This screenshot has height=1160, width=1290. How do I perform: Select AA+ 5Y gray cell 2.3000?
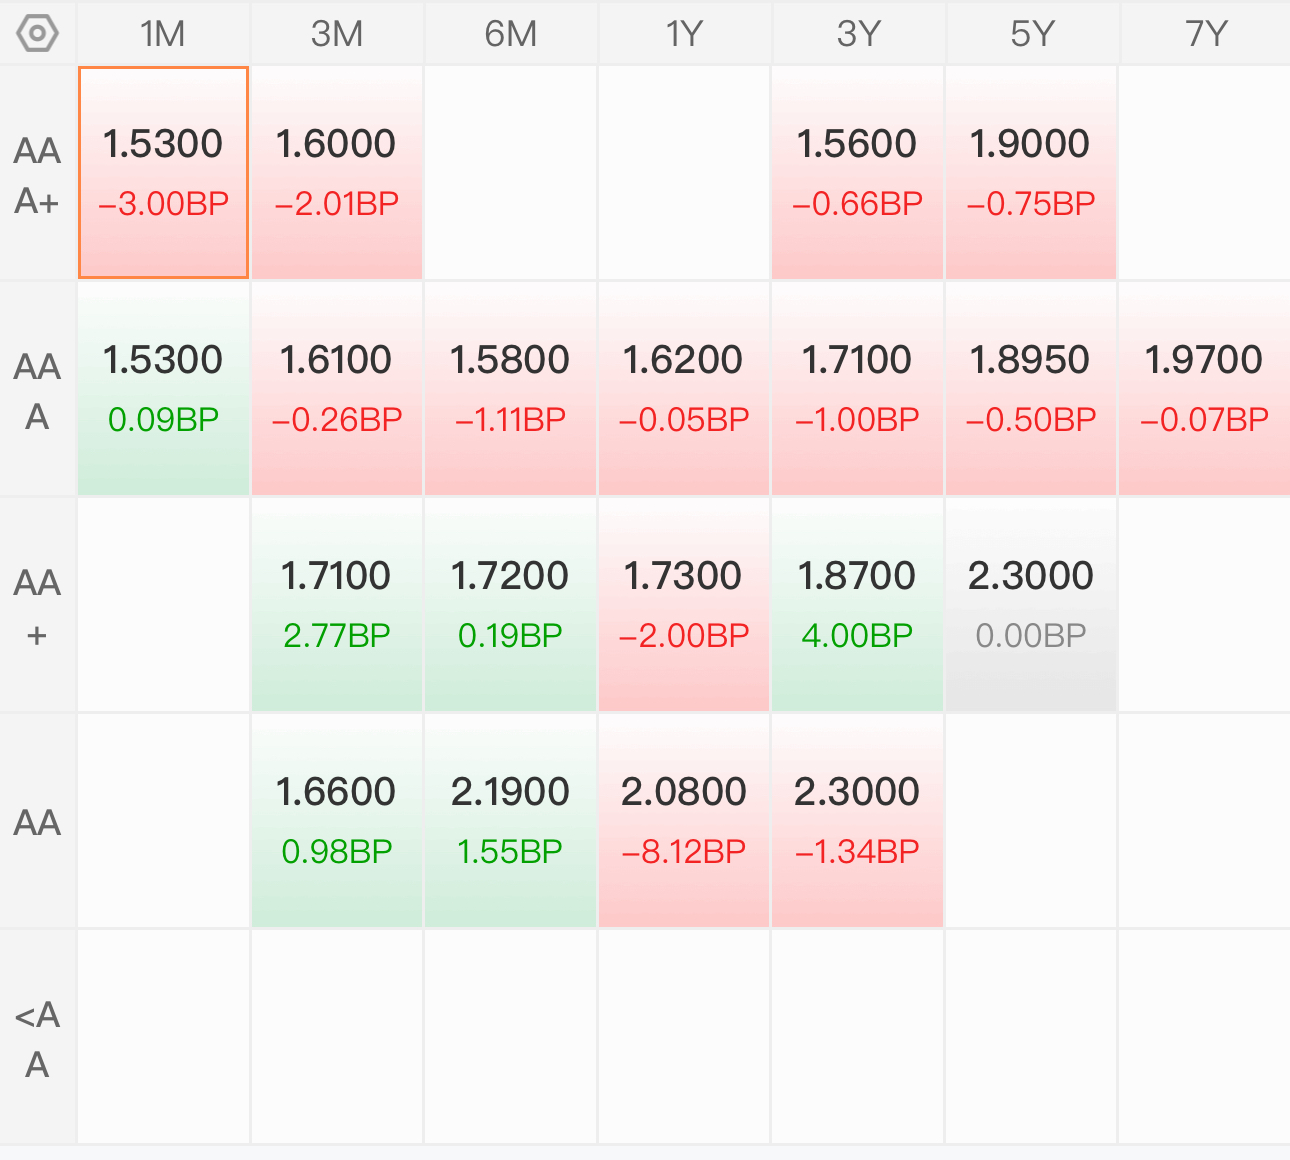tap(1031, 605)
